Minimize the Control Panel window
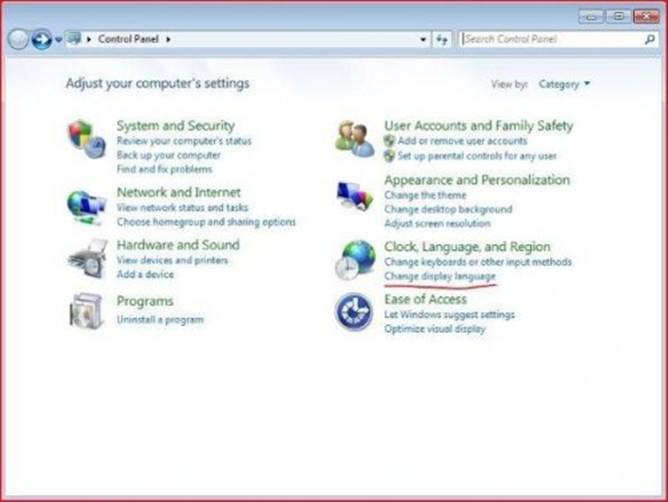668x502 pixels. coord(591,16)
